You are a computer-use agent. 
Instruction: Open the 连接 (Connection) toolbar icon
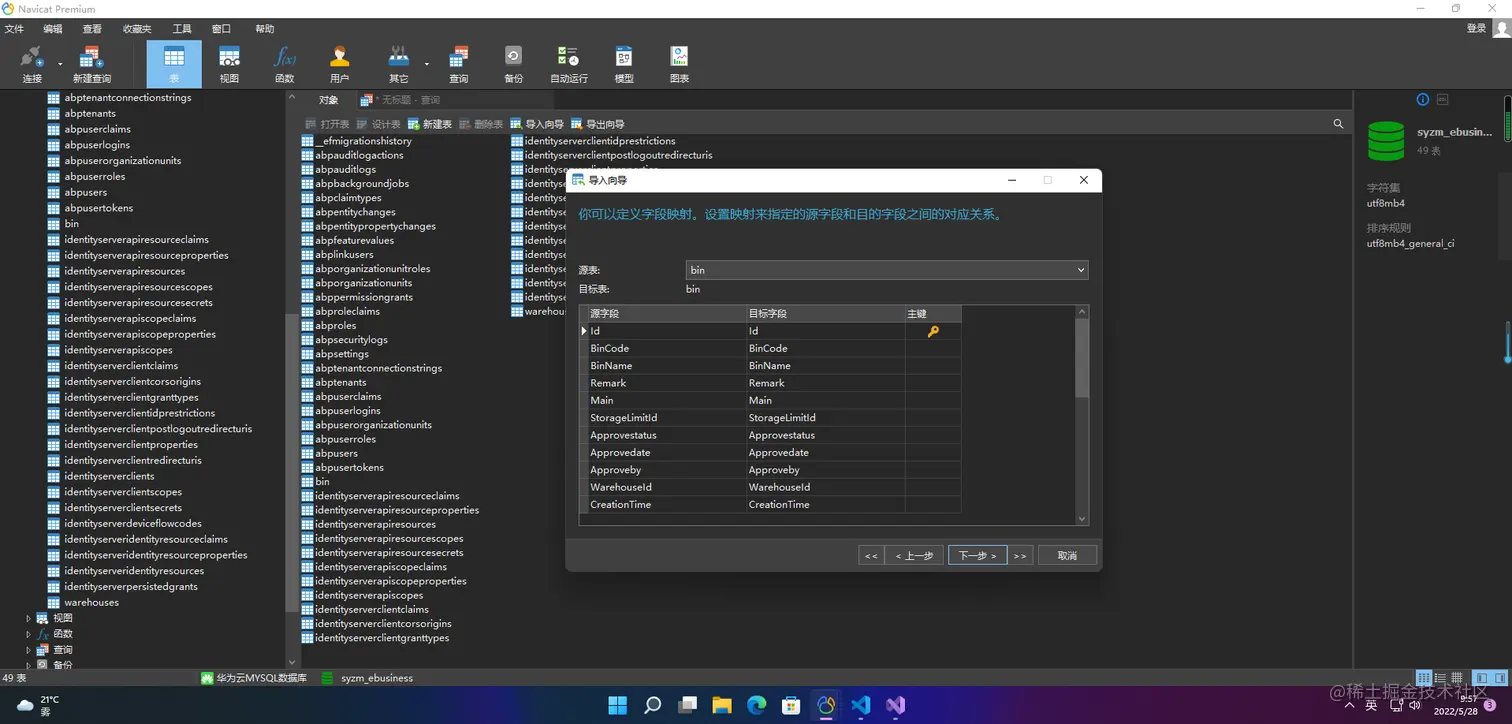click(32, 63)
